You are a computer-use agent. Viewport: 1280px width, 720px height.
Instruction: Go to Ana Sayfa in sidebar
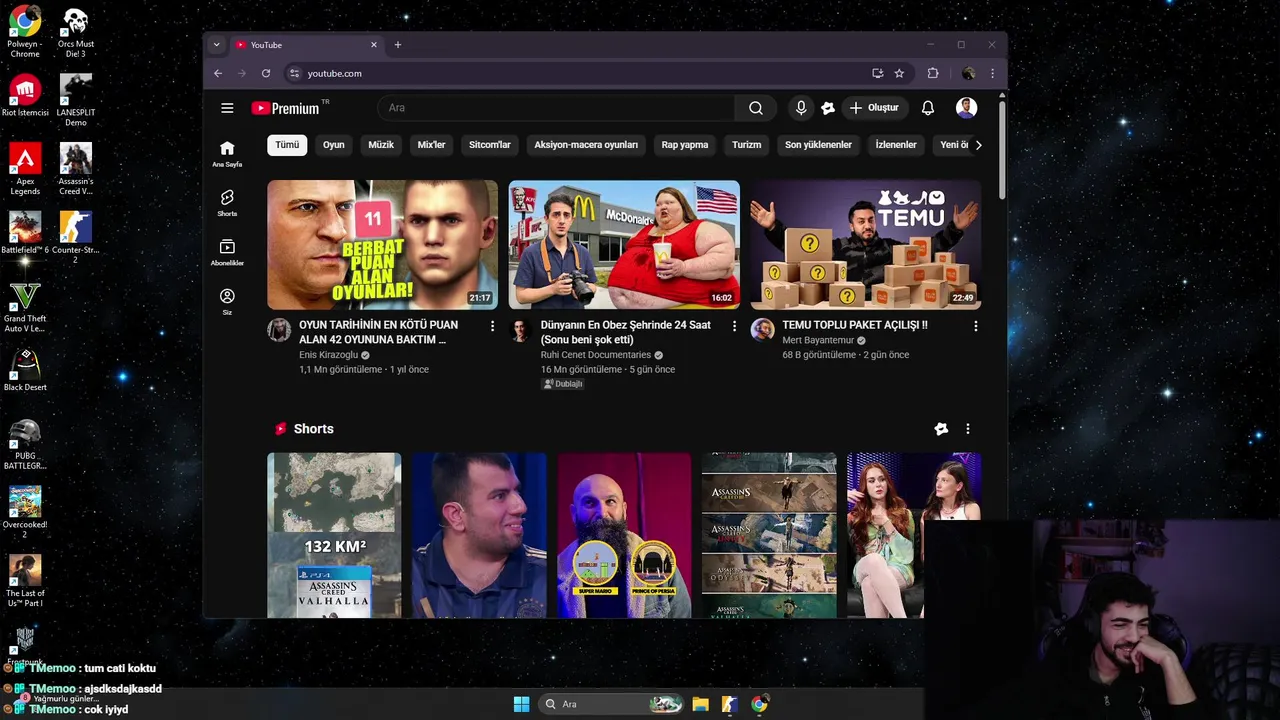(x=227, y=153)
